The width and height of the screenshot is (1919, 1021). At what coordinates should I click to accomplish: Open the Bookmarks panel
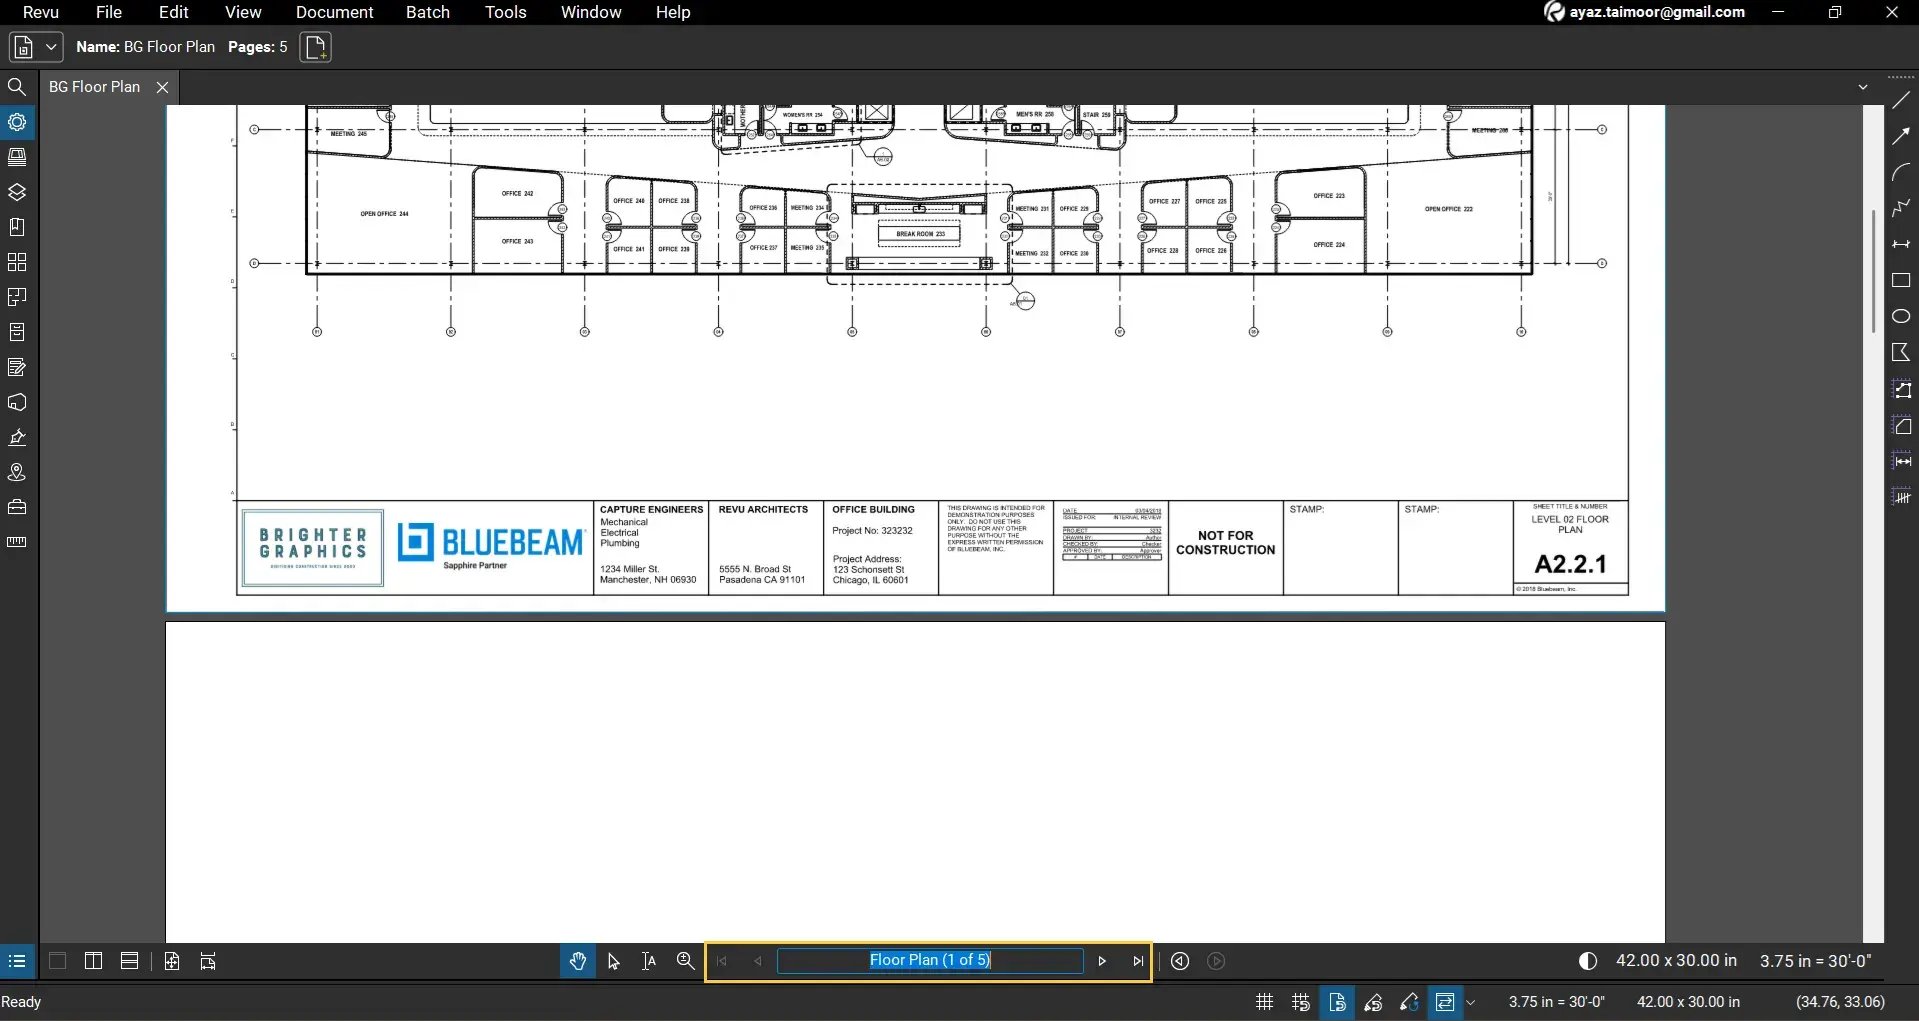click(x=17, y=227)
